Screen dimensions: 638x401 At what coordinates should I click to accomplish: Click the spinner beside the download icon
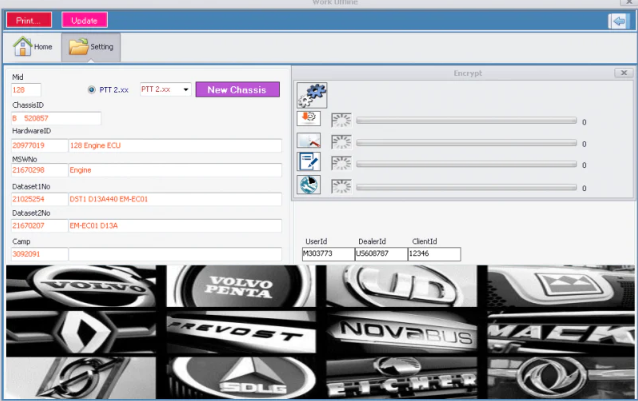(x=341, y=120)
